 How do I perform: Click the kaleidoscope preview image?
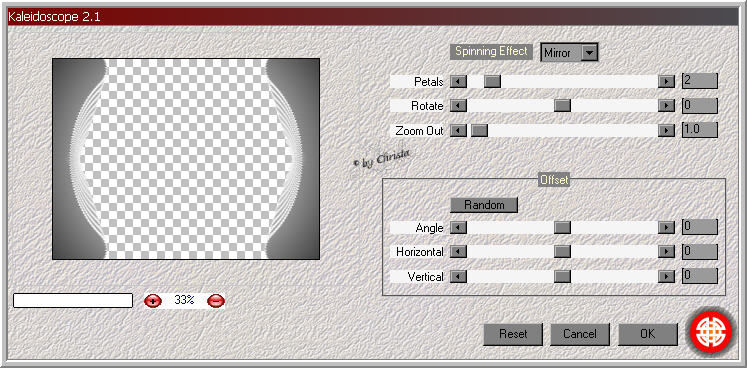pyautogui.click(x=186, y=159)
